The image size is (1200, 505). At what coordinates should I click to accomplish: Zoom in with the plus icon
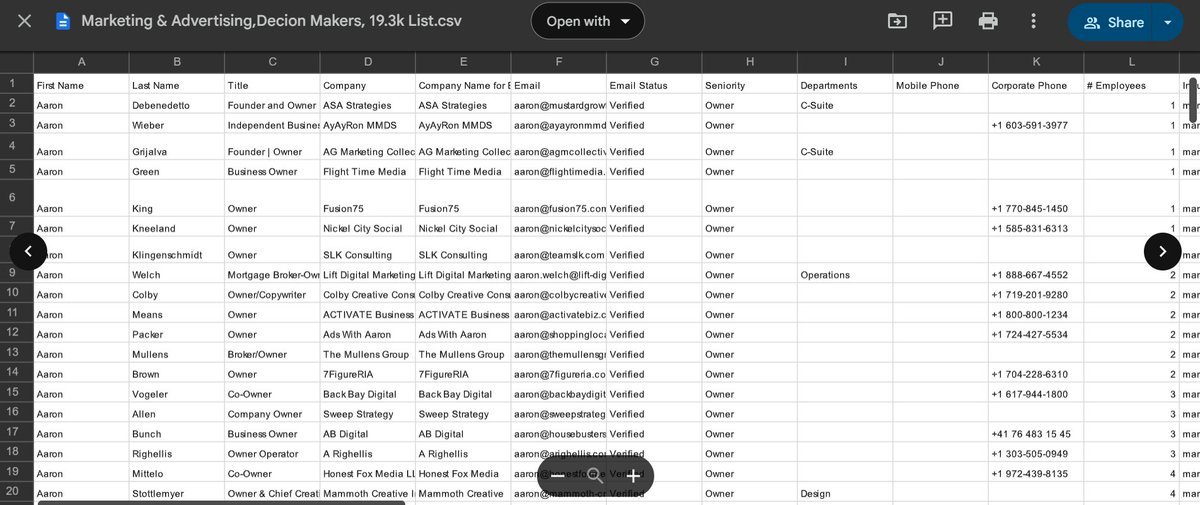click(633, 476)
